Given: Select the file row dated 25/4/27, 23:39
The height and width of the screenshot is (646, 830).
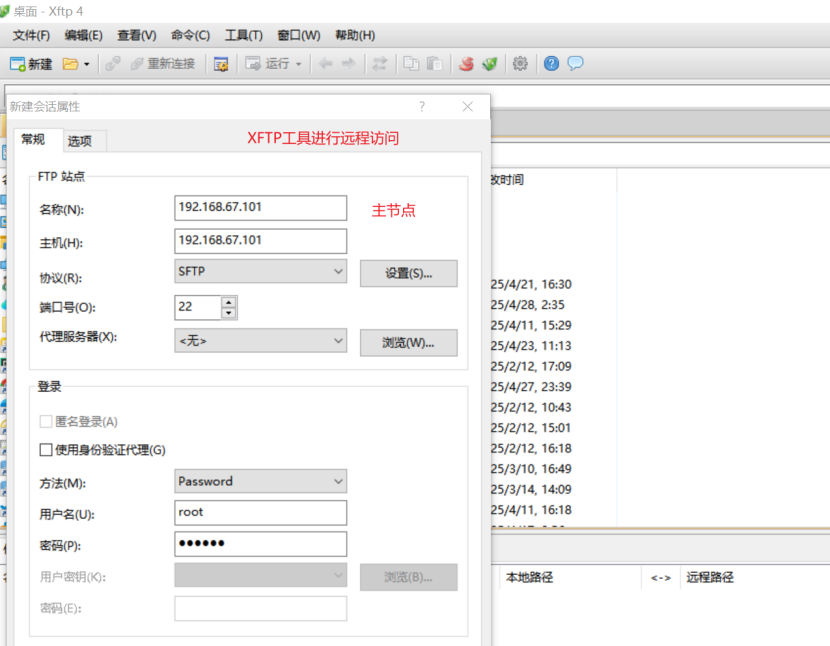Looking at the screenshot, I should (x=531, y=387).
